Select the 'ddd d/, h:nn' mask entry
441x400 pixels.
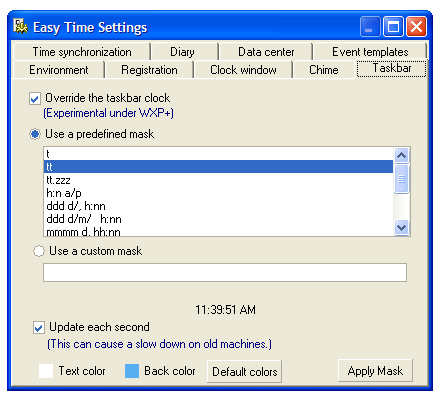coord(218,206)
